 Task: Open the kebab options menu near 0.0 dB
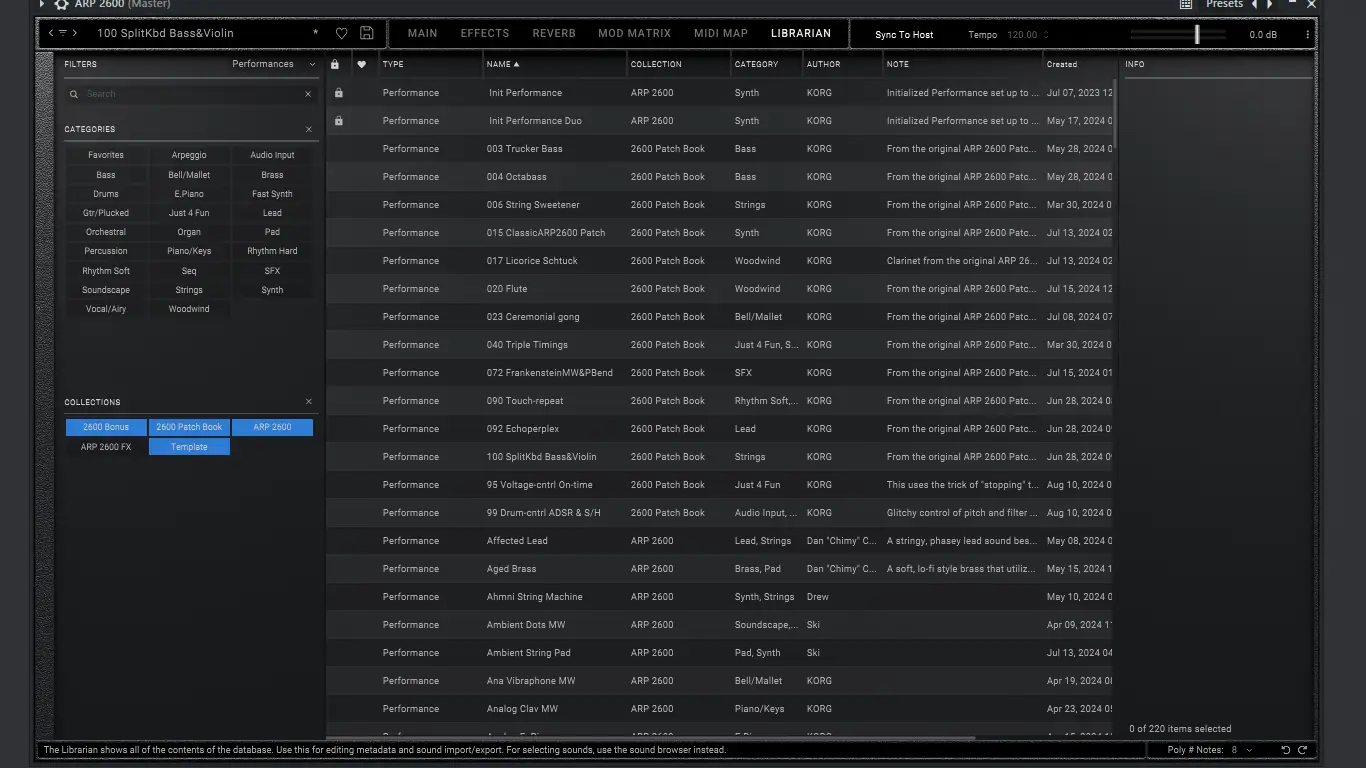pos(1307,35)
